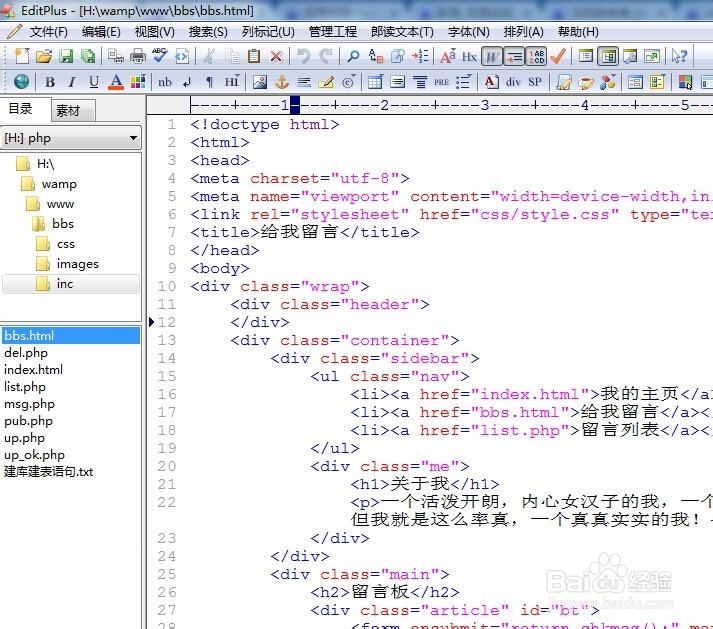Screen dimensions: 713x629
Task: Open the Hi heading dropdown
Action: coord(231,82)
